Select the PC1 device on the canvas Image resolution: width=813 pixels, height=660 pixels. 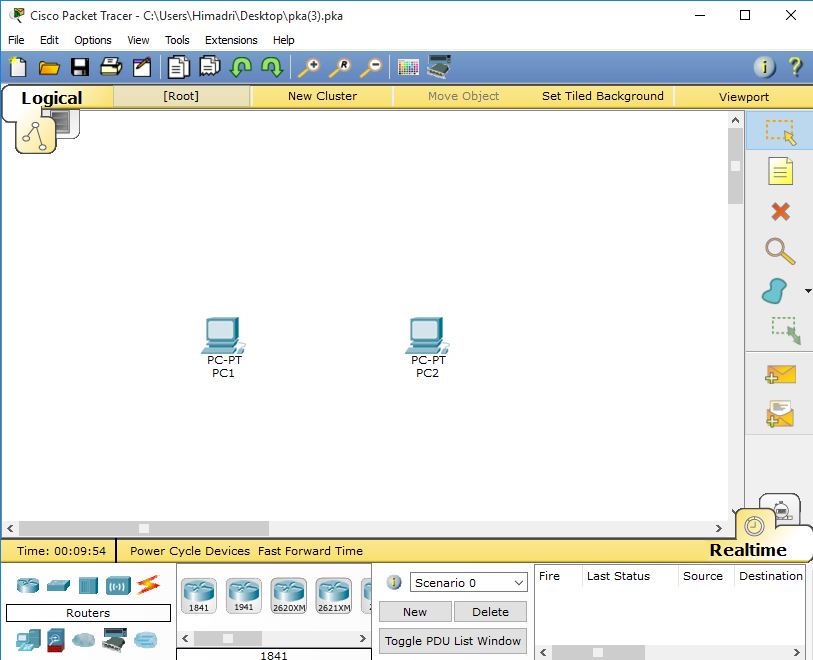(222, 335)
